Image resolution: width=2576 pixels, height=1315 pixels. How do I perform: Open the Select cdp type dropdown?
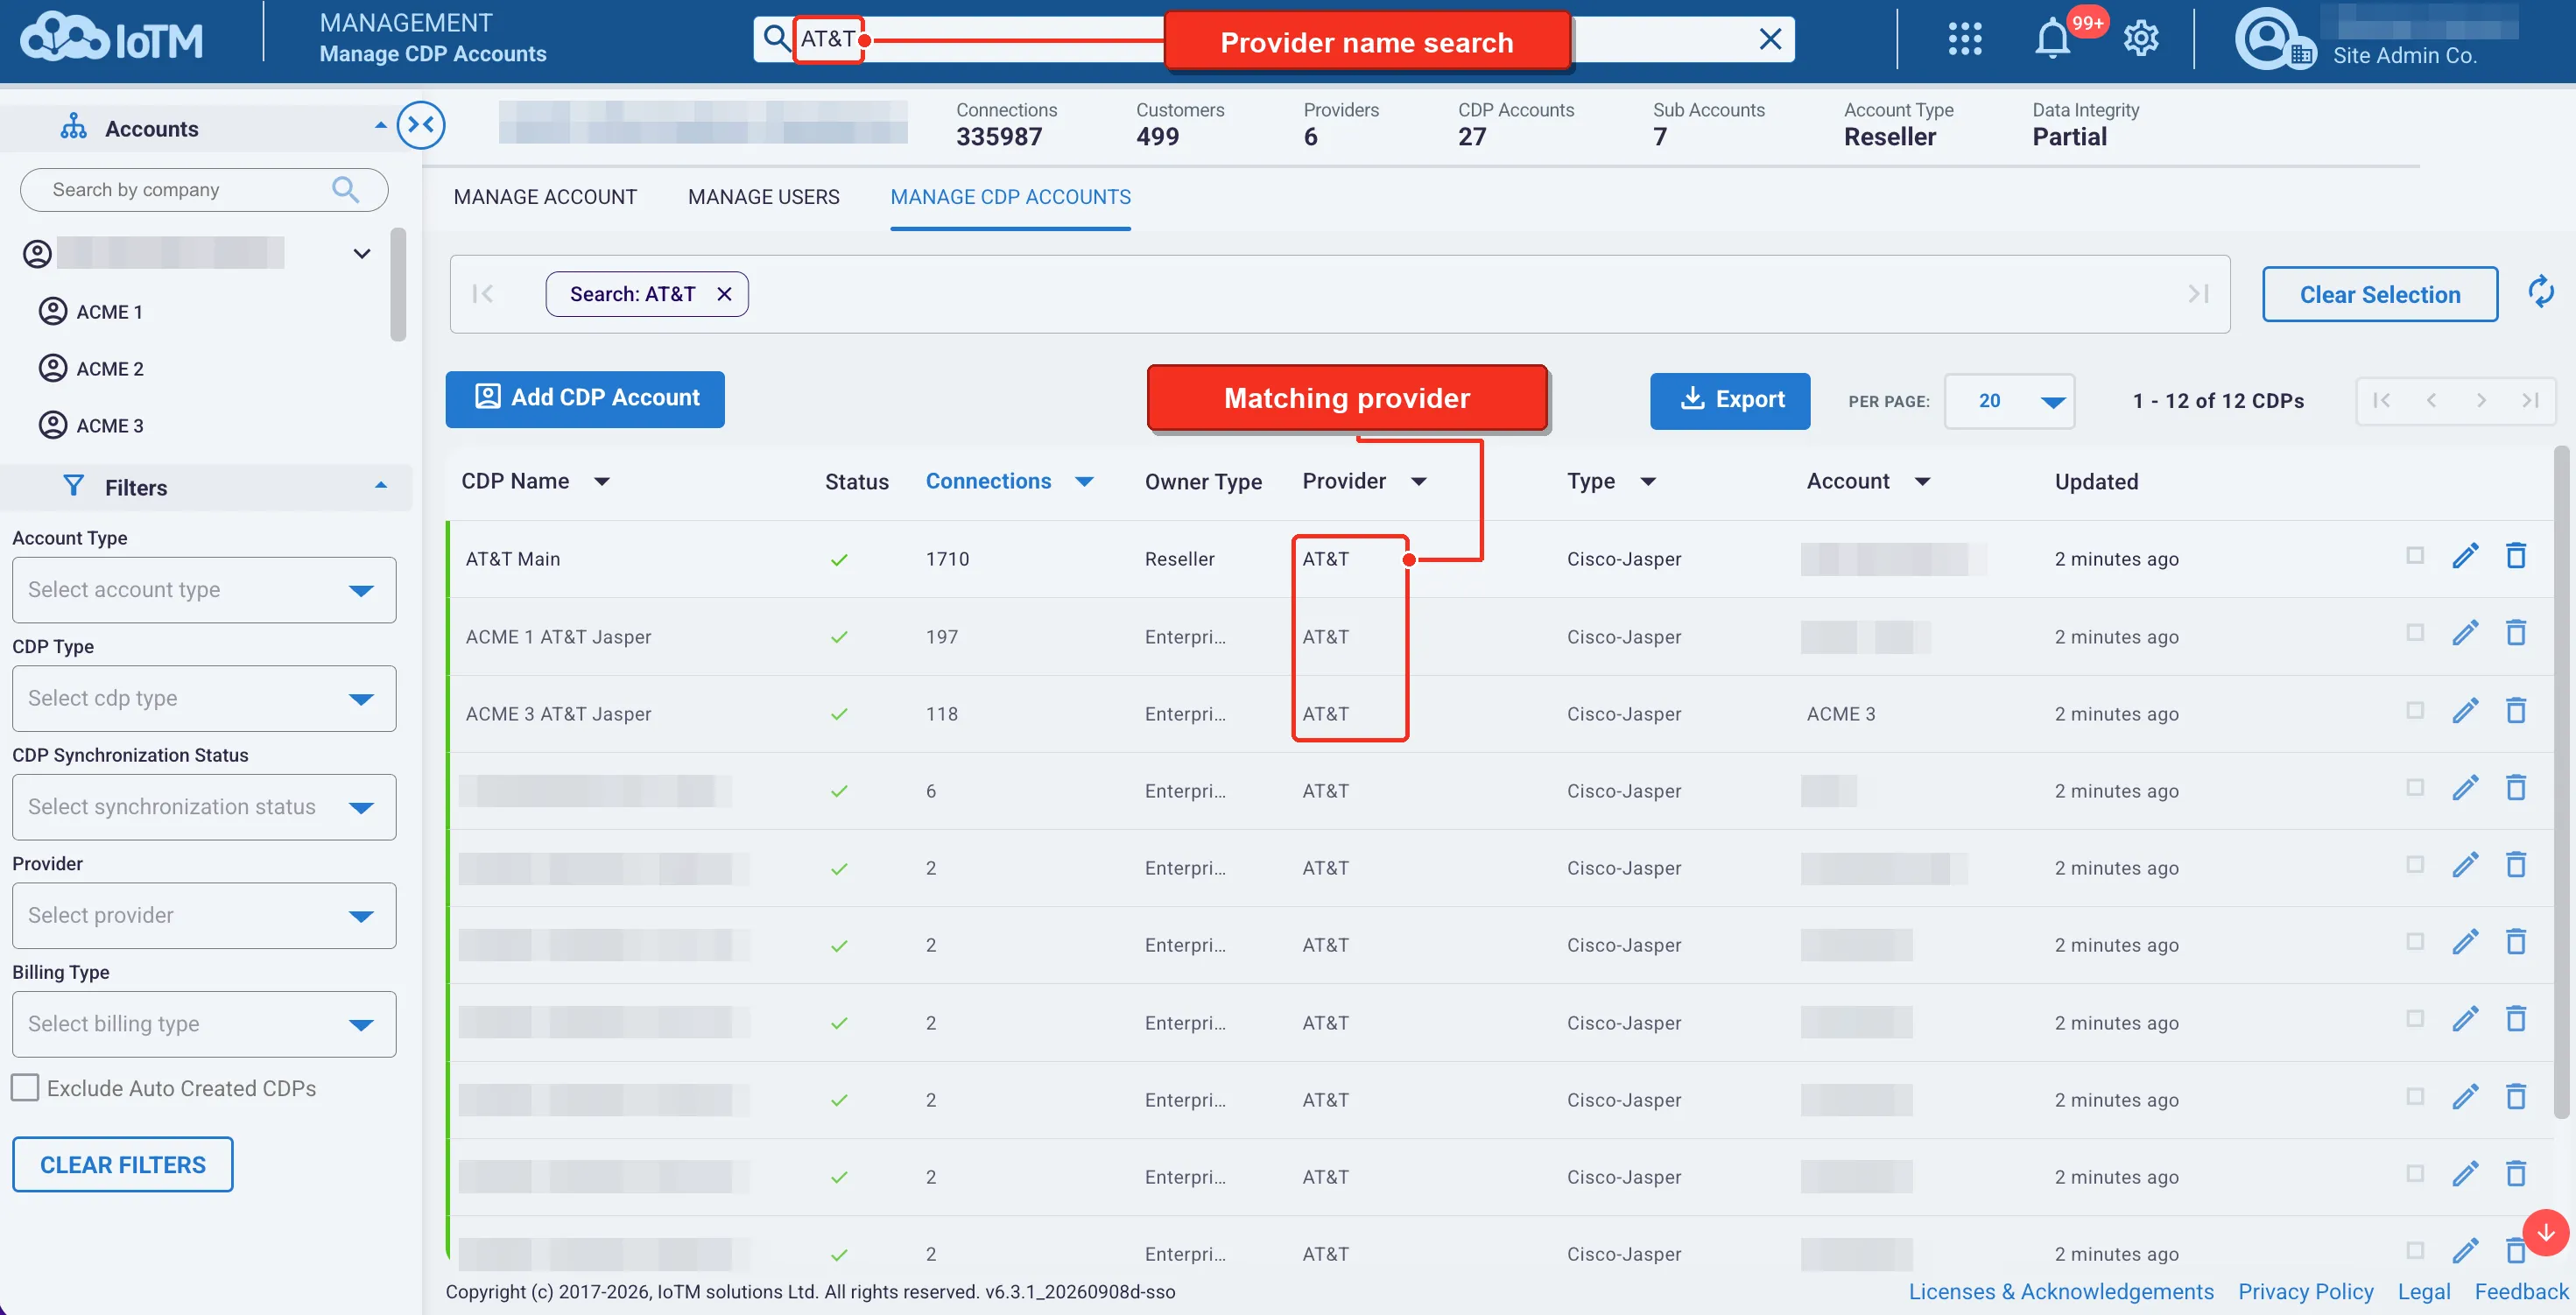[204, 698]
